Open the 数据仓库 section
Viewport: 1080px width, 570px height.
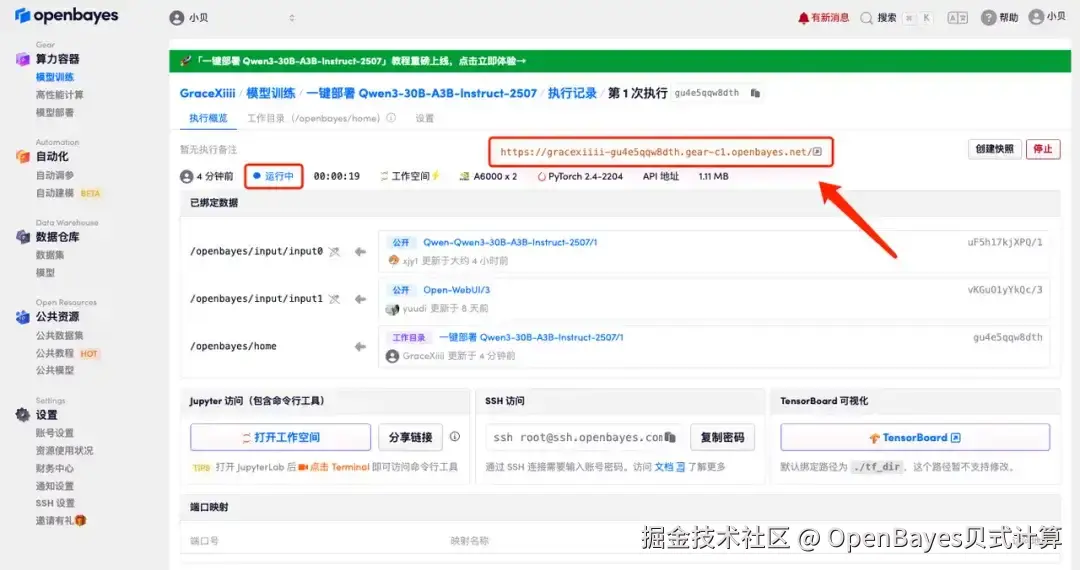coord(57,237)
